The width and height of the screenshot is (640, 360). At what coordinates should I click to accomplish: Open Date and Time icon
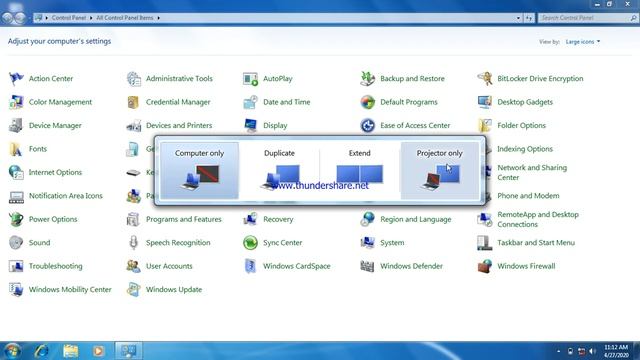[x=250, y=102]
